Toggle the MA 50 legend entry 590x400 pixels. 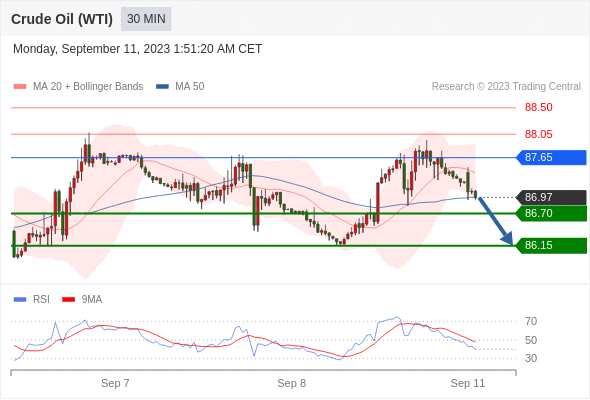point(180,87)
